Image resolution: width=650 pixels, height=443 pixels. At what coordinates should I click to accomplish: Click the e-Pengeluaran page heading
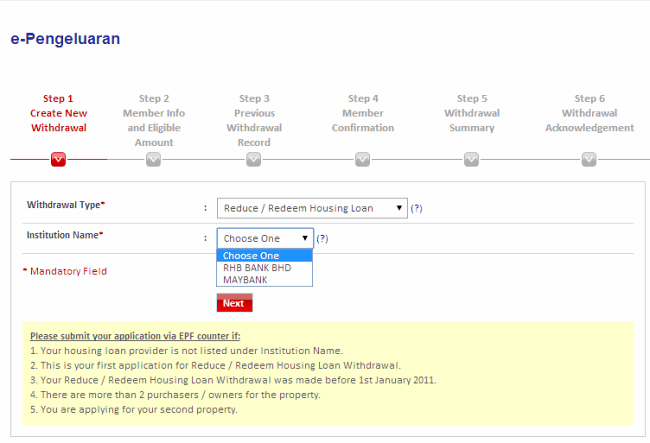coord(65,39)
